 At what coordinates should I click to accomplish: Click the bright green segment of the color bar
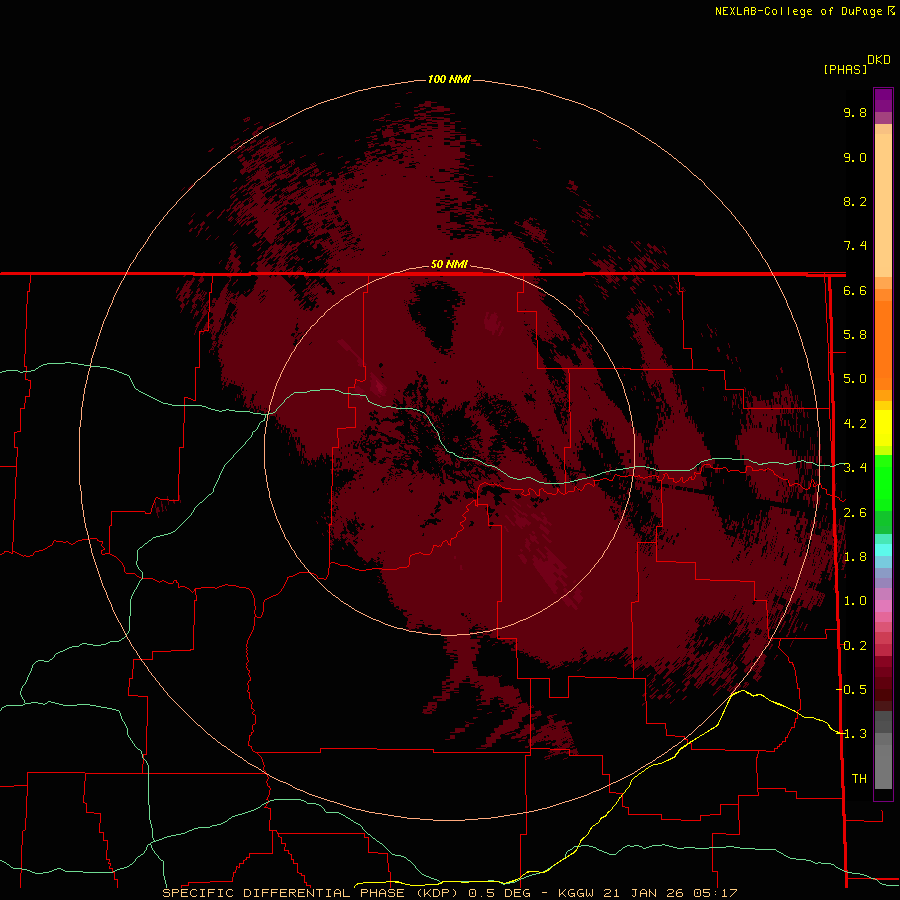883,482
